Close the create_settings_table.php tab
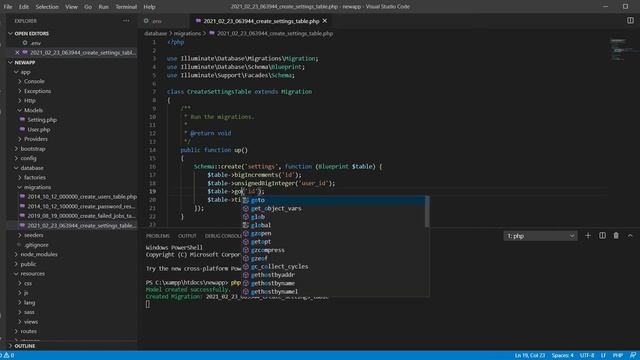Screen dimensions: 640x360 (325, 21)
